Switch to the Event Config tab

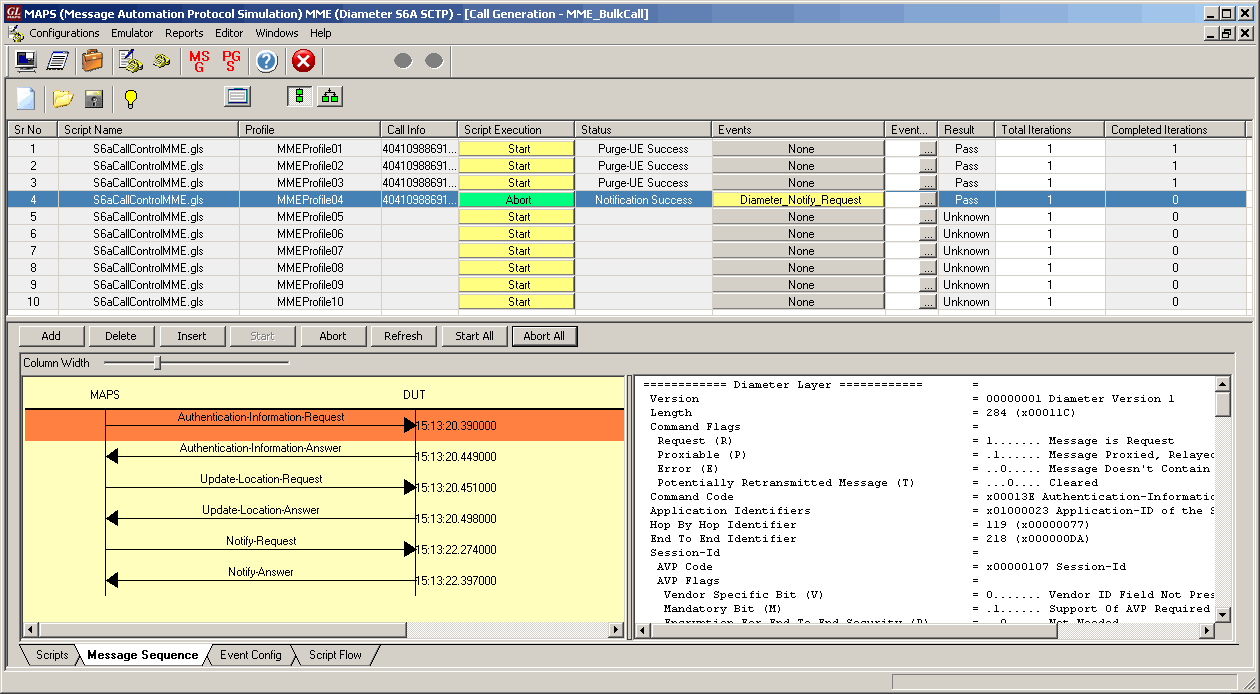tap(251, 655)
